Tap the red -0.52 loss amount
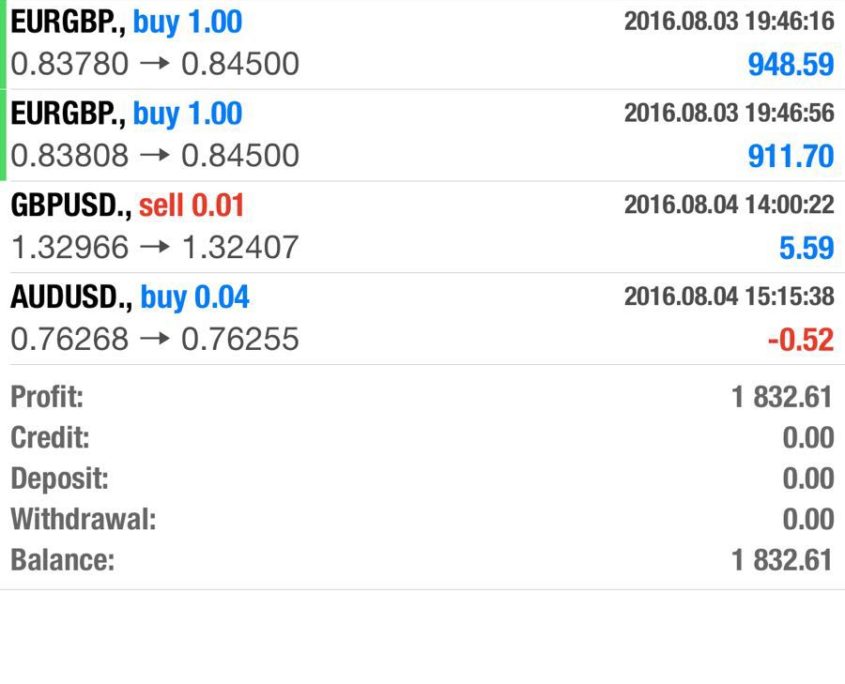 click(800, 340)
